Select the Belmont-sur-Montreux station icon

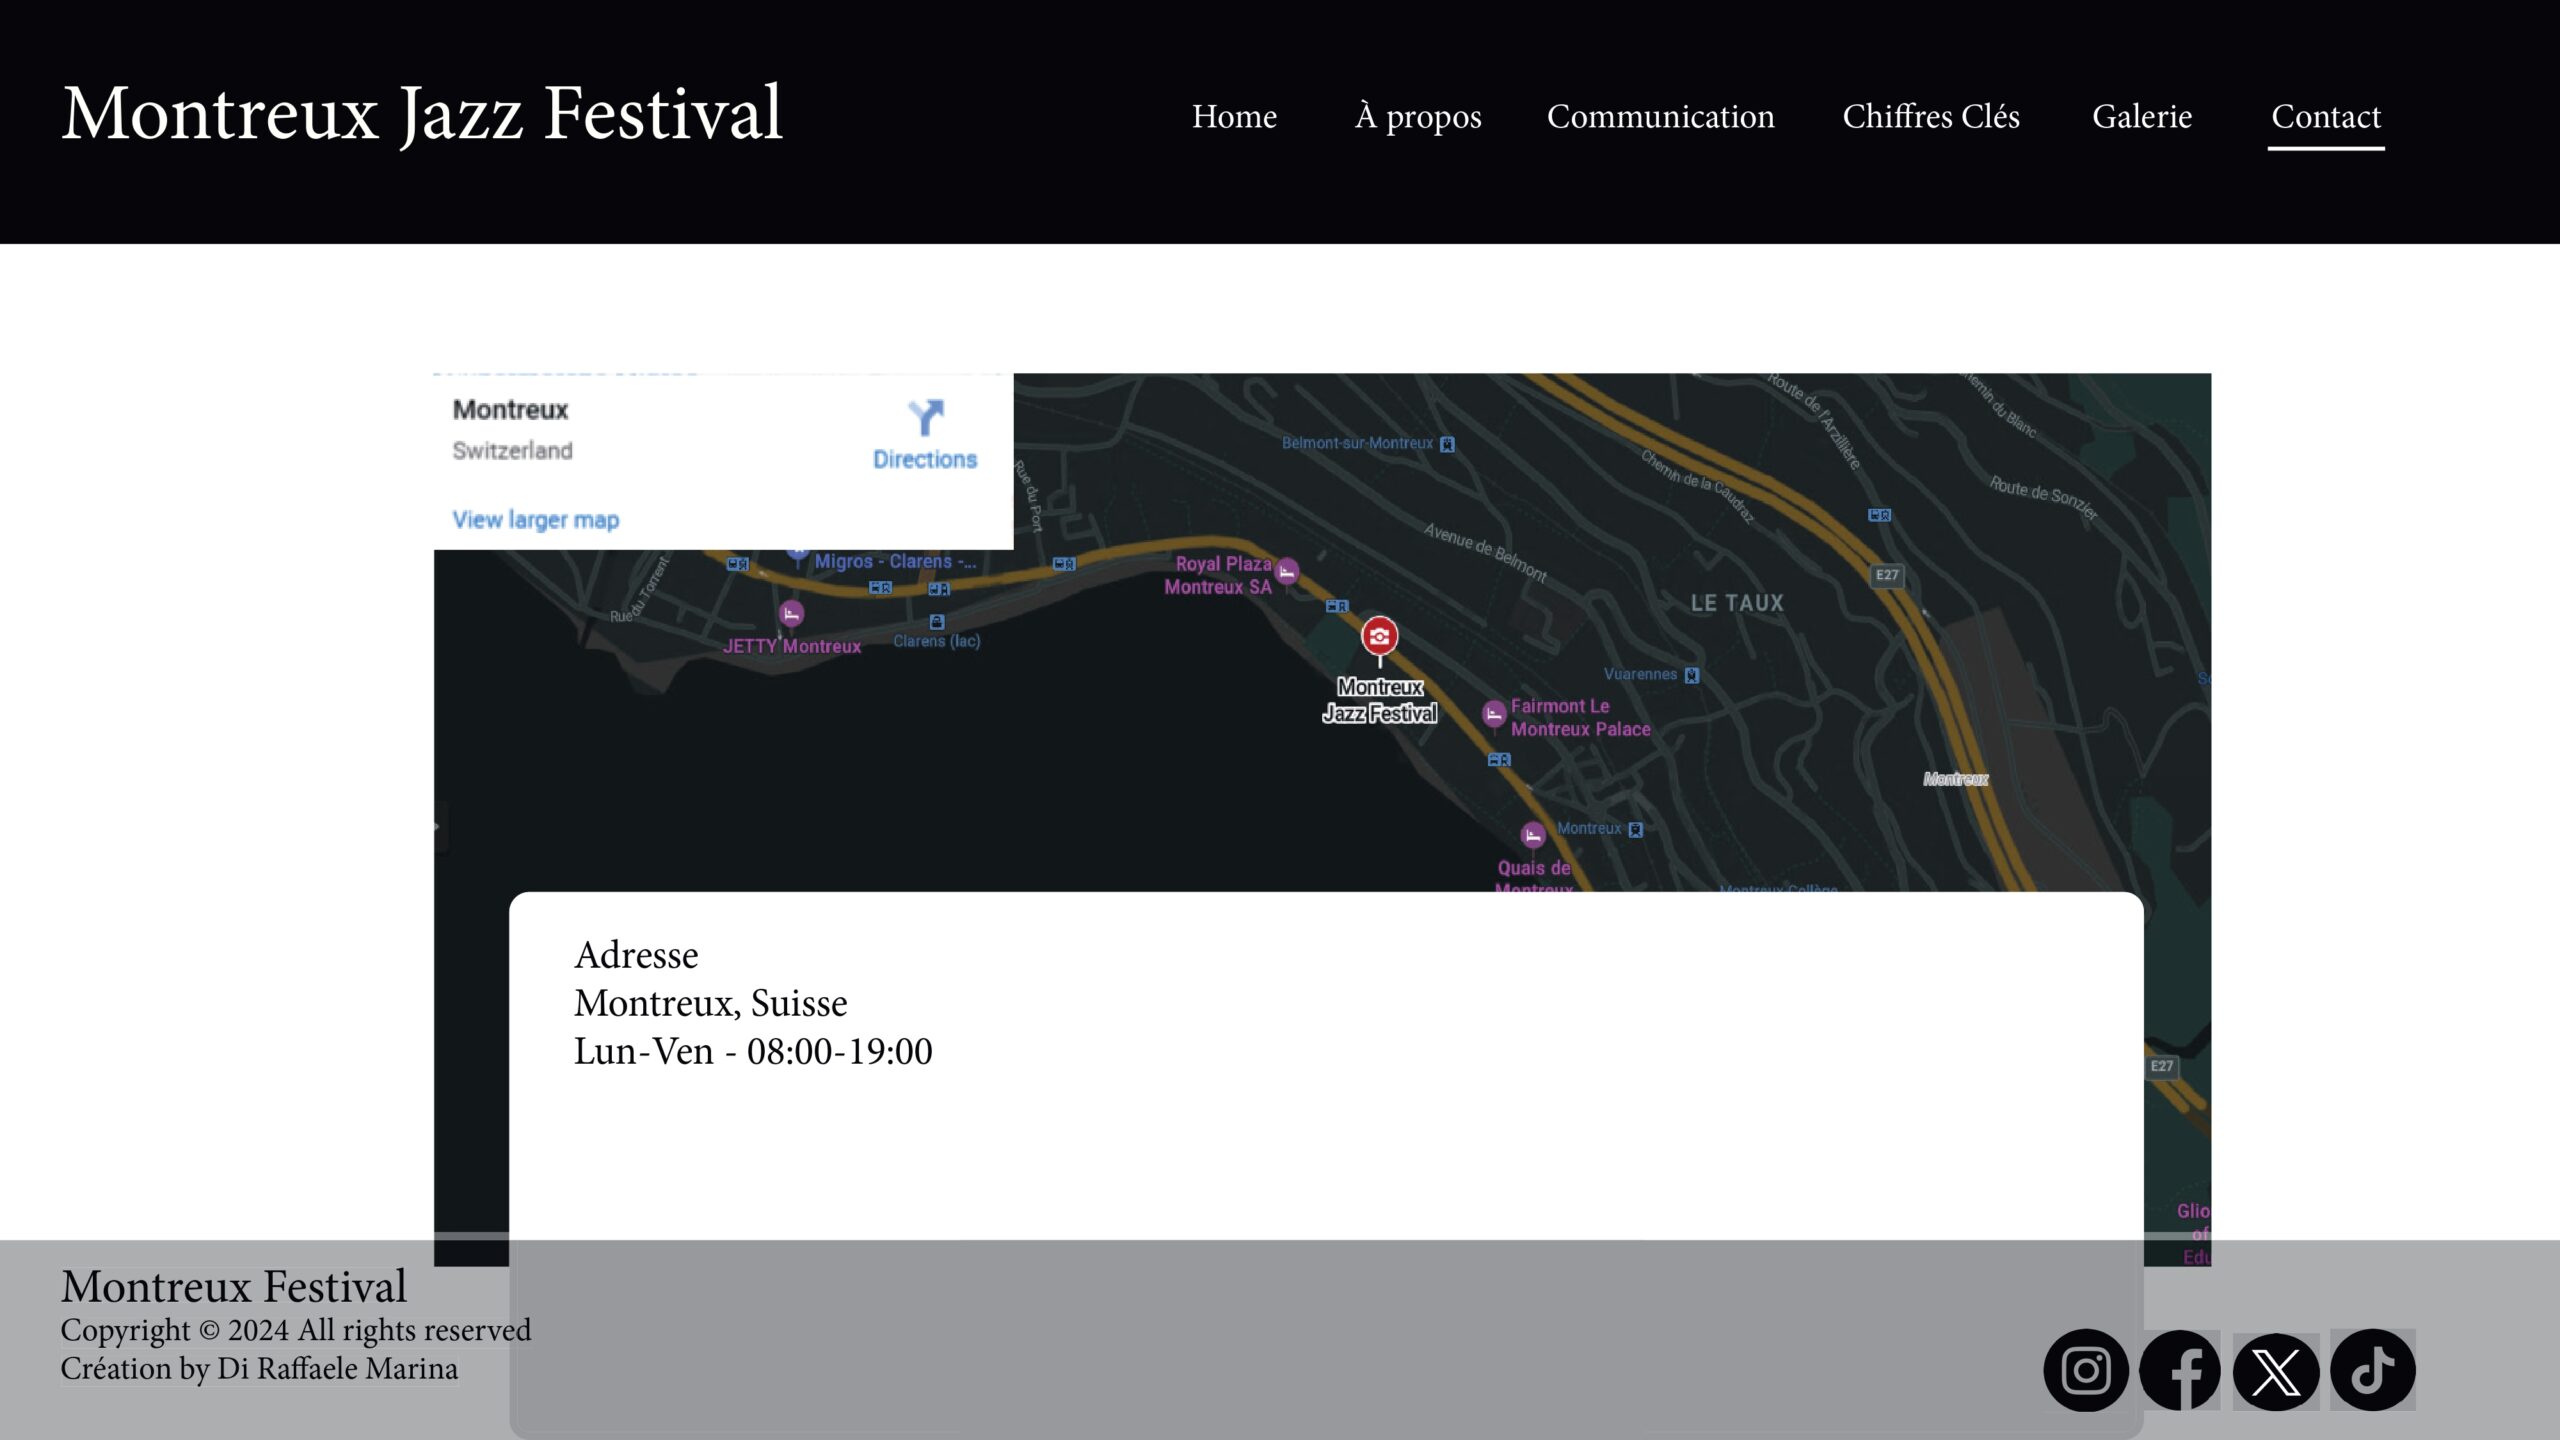click(1447, 444)
